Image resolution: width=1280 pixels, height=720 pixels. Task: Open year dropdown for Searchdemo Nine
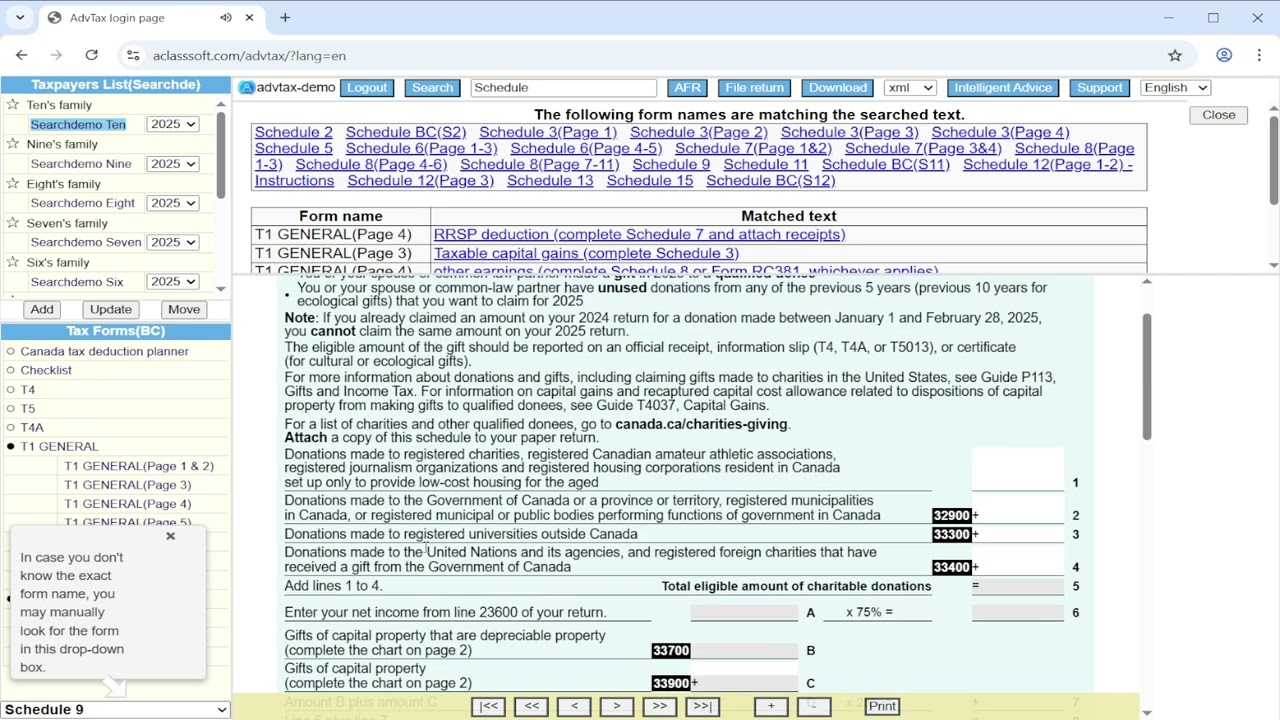tap(172, 164)
